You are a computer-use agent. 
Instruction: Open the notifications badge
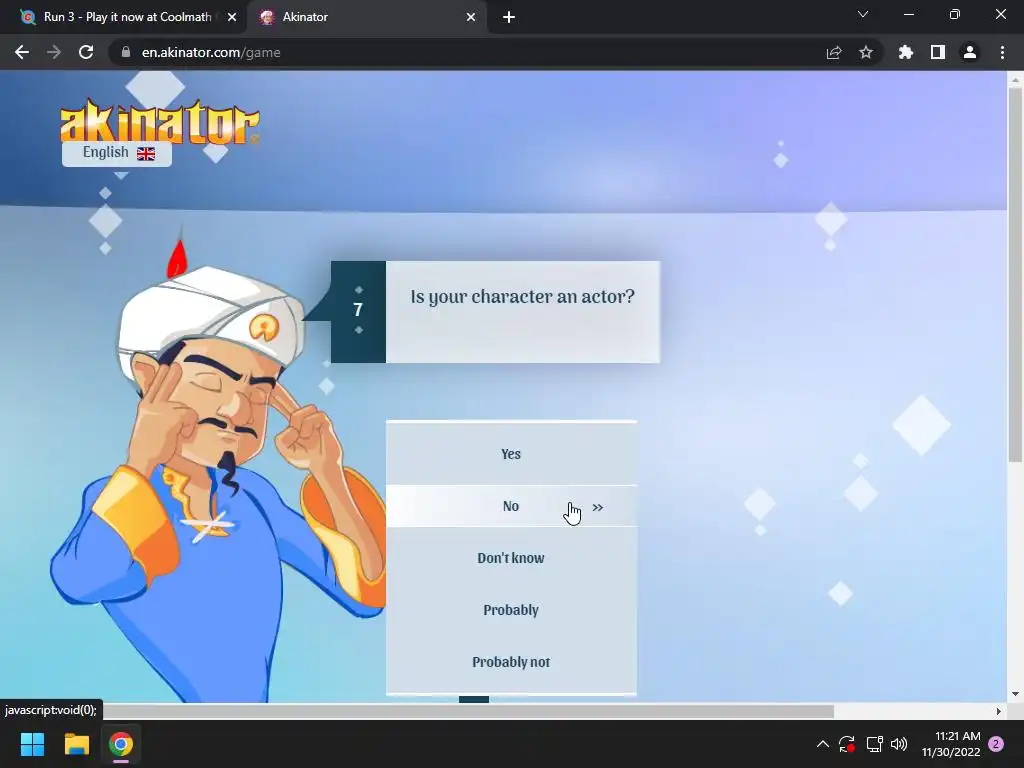996,744
